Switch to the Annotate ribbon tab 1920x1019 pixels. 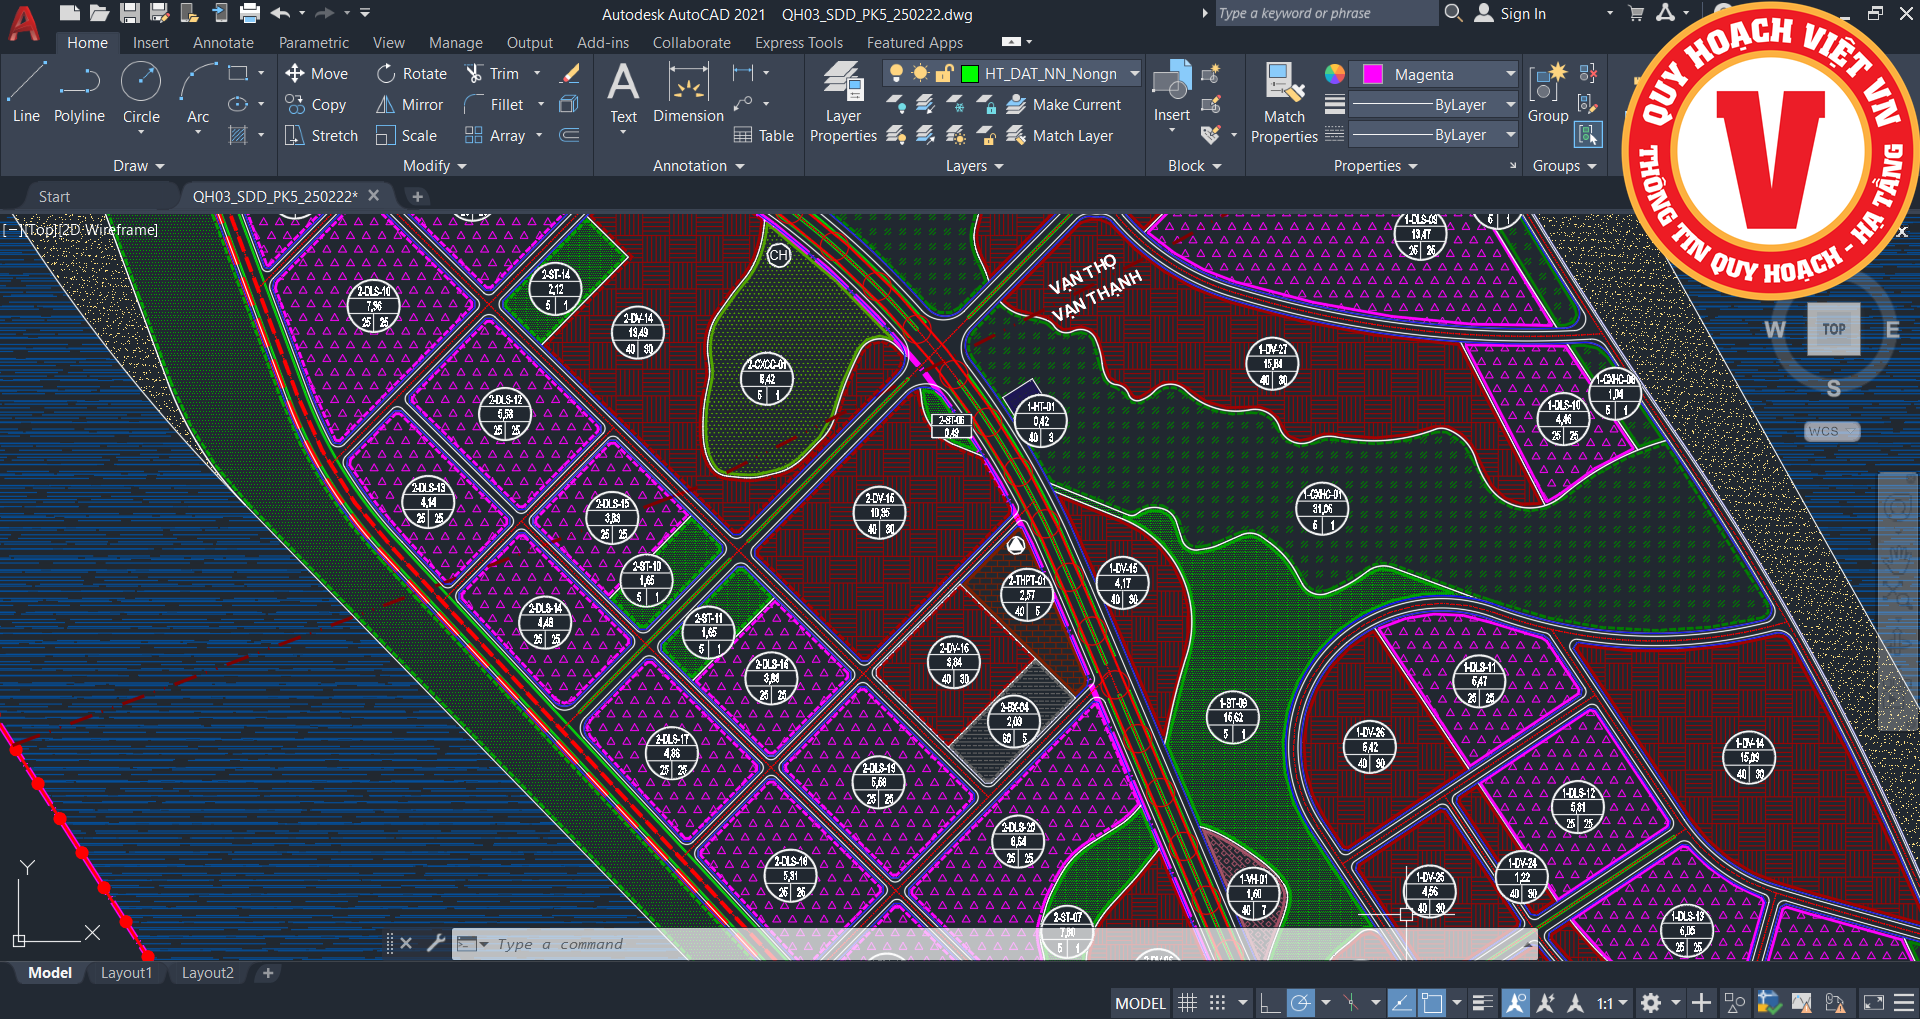pyautogui.click(x=223, y=43)
